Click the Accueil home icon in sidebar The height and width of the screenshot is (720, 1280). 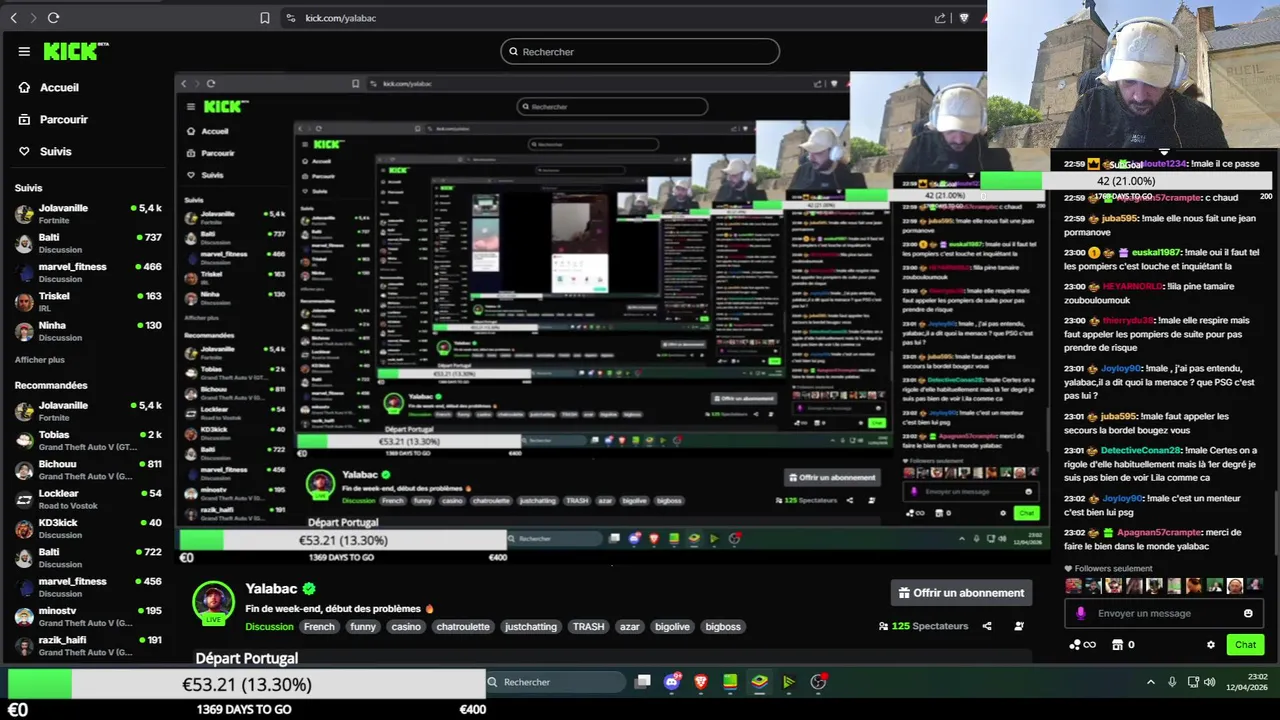click(x=24, y=87)
